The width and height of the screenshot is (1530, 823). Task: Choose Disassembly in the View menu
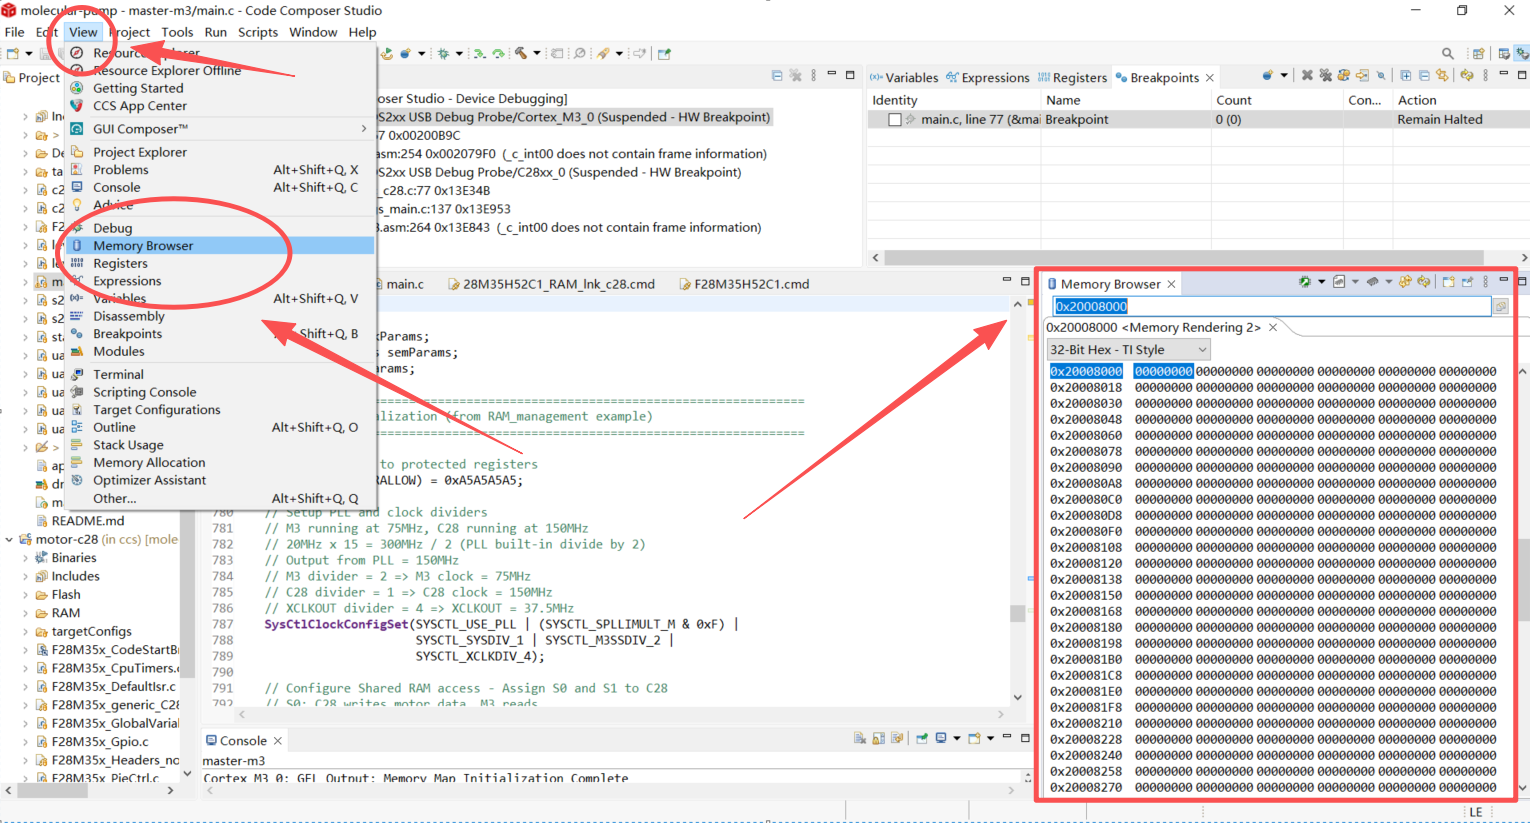pyautogui.click(x=128, y=316)
